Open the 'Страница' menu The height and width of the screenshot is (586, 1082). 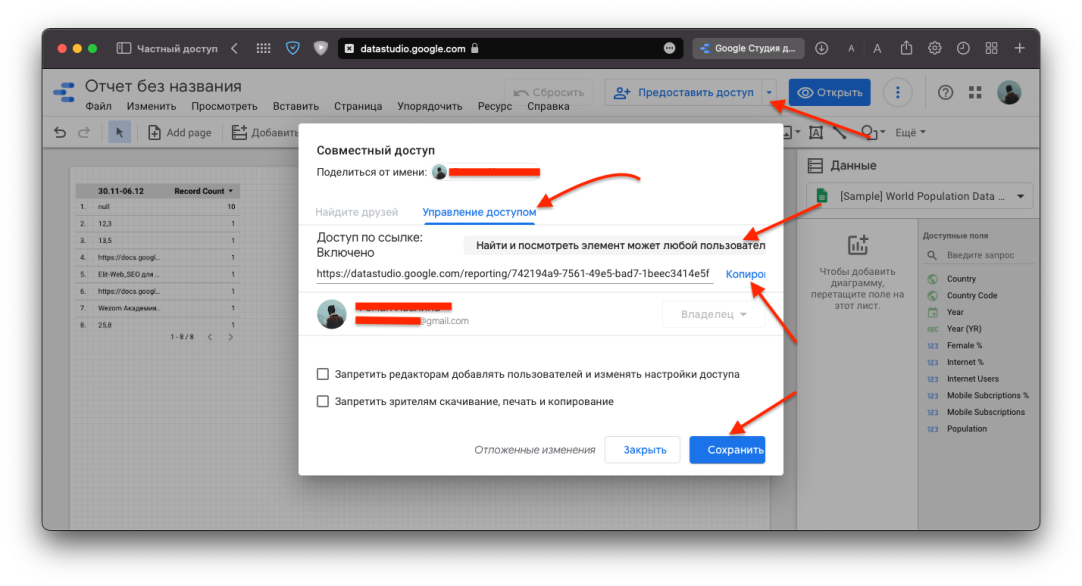coord(358,106)
